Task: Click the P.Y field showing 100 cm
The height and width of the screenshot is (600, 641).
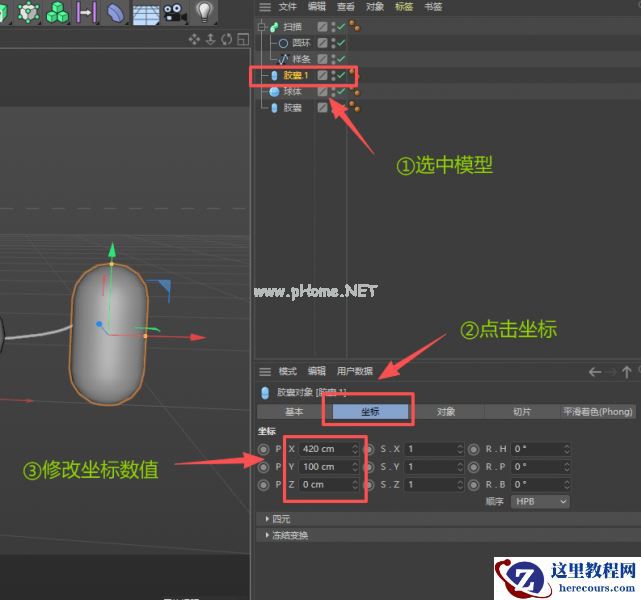Action: (329, 467)
